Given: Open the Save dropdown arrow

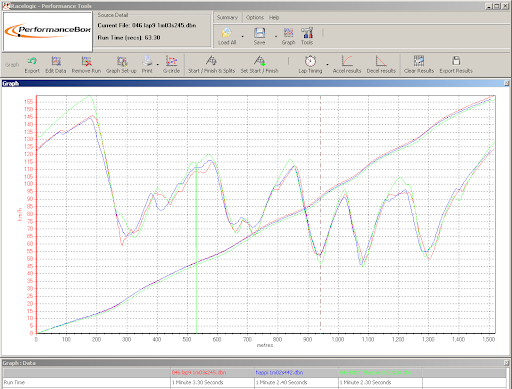Looking at the screenshot, I should click(x=276, y=36).
